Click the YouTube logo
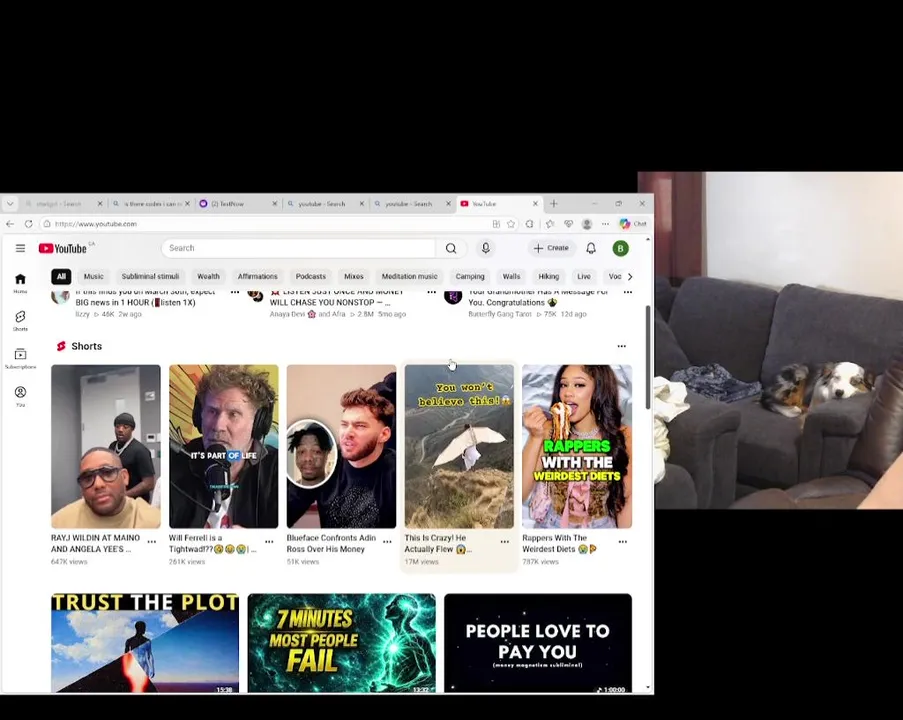Viewport: 903px width, 720px height. 63,248
